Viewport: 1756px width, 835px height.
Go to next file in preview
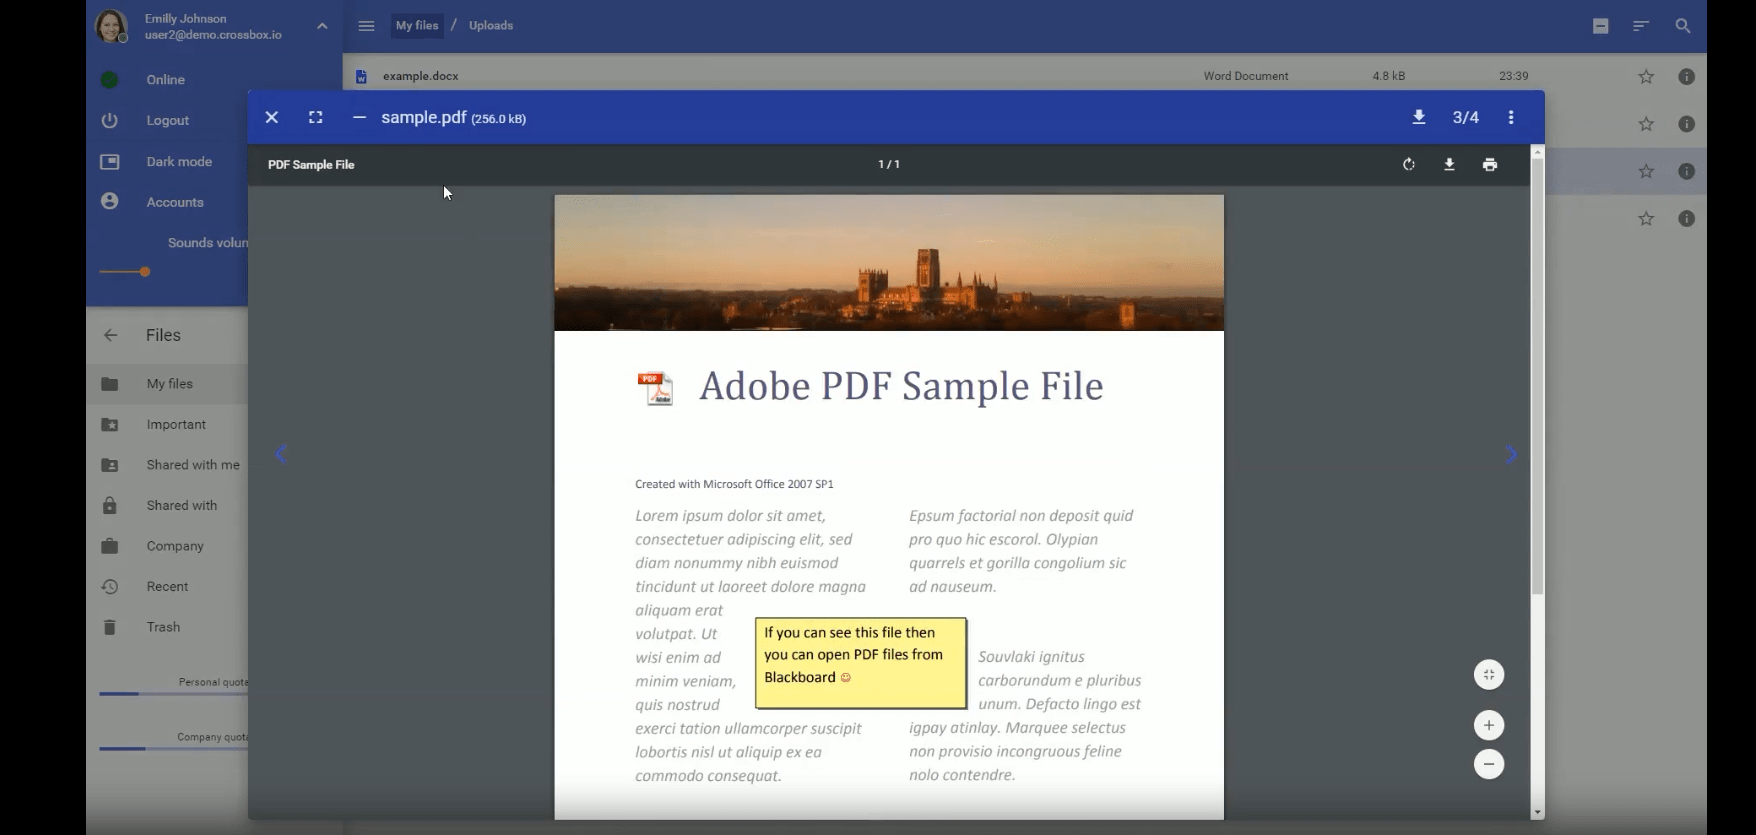tap(1511, 454)
